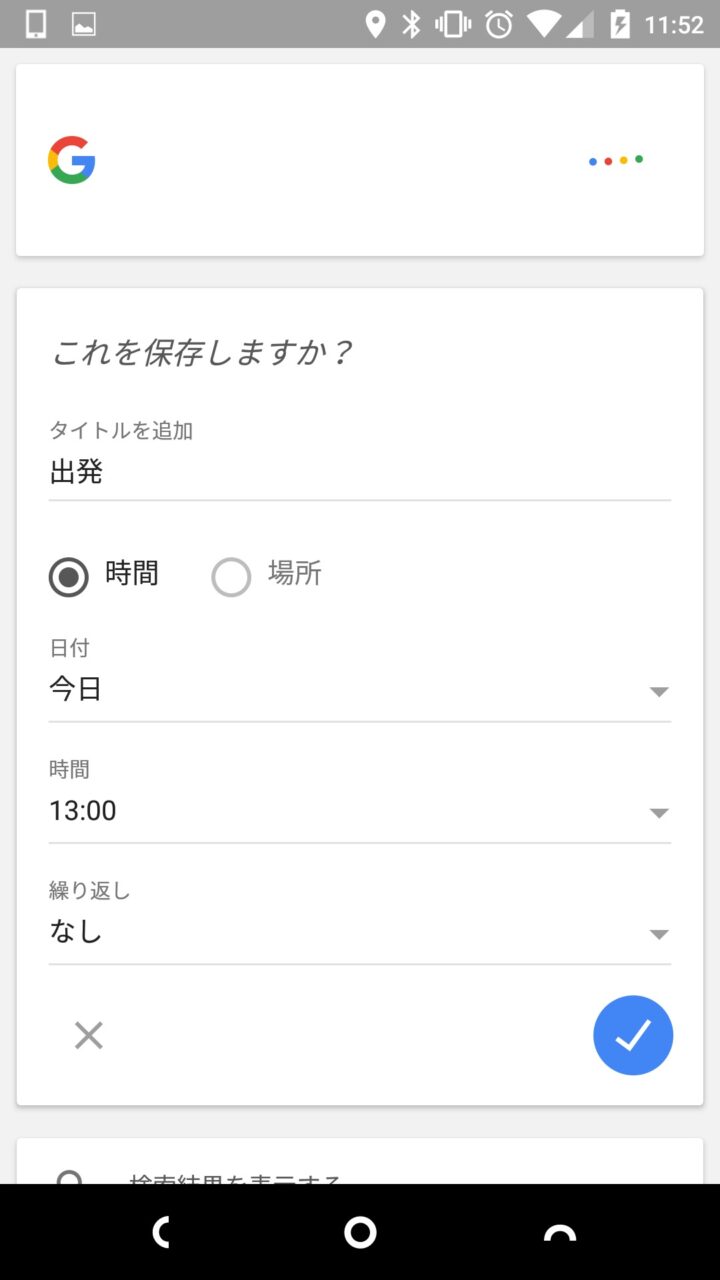Open the 時間 dropdown showing 13:00
Viewport: 720px width, 1280px height.
[359, 811]
